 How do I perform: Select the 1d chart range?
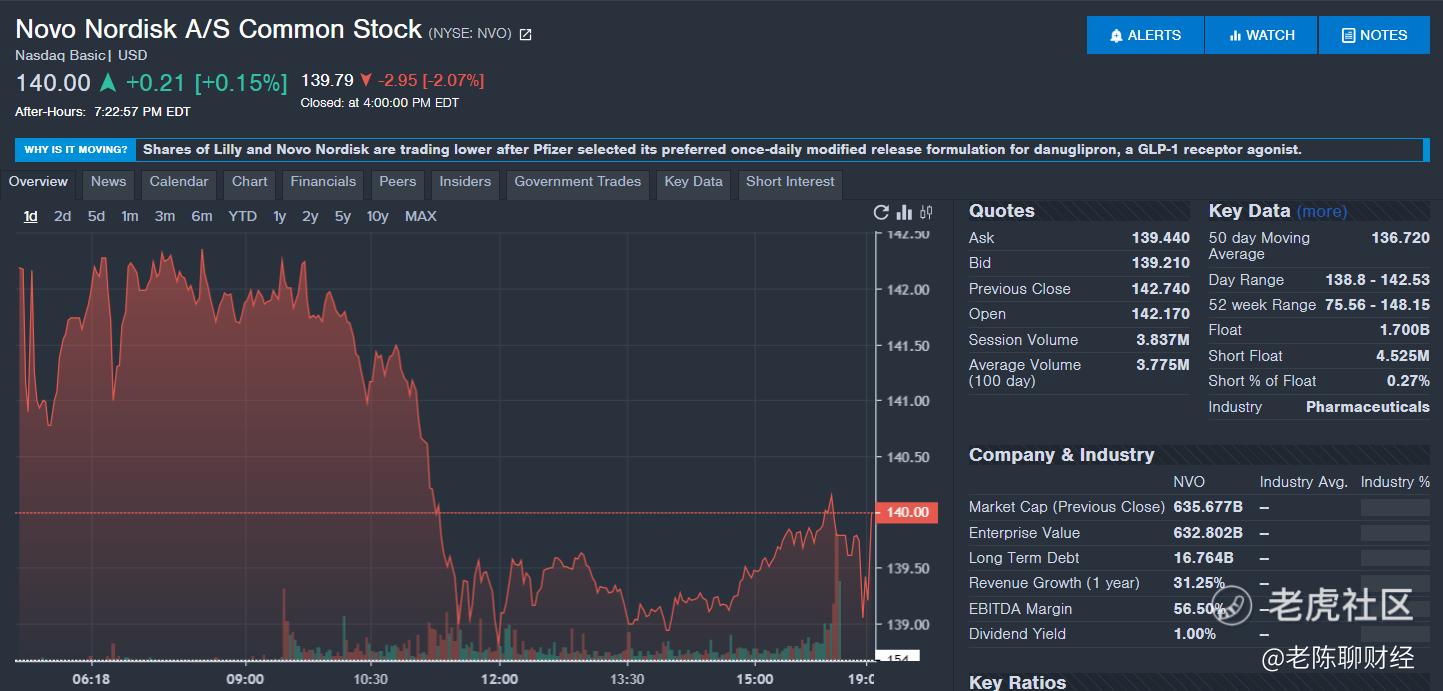click(x=31, y=216)
